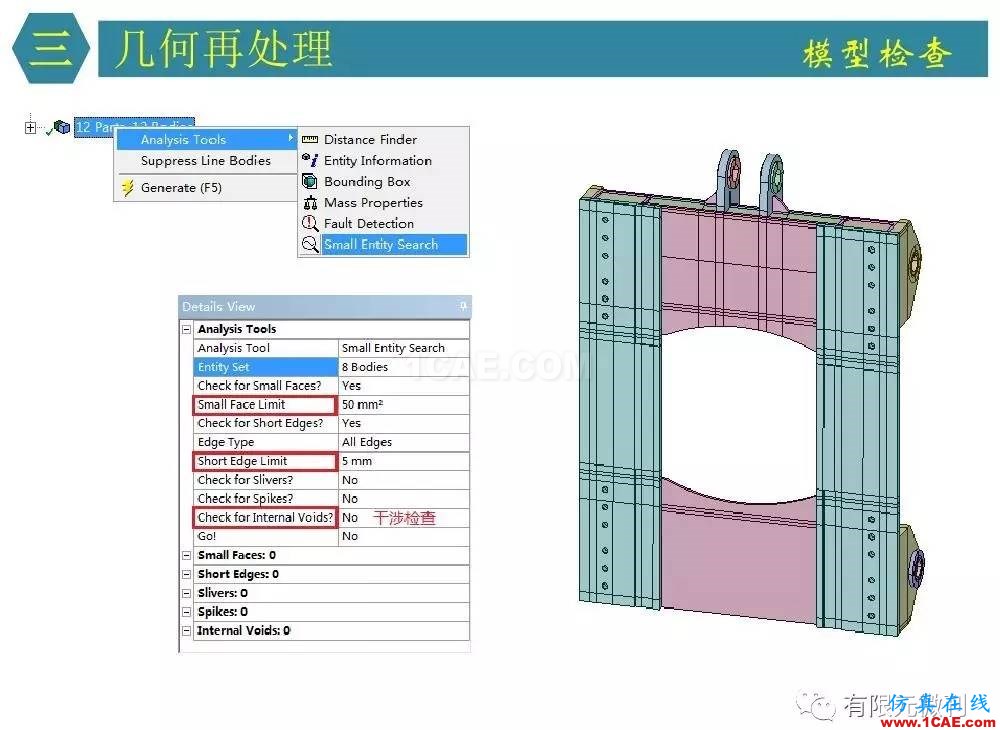Click the Distance Finder ruler icon
Screen dimensions: 1000x730
310,140
